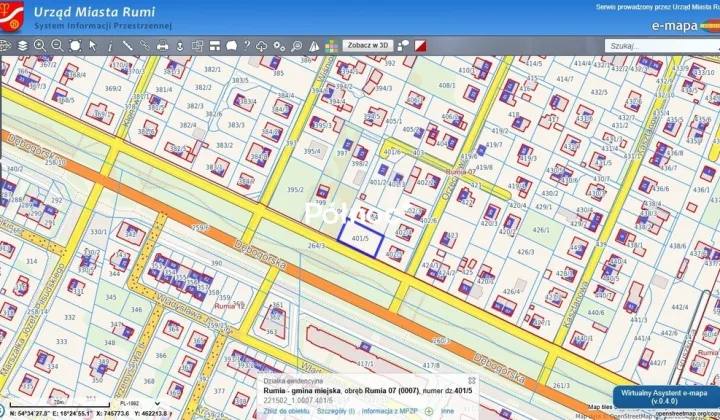Image resolution: width=720 pixels, height=420 pixels.
Task: Click parcel label 314
Action: (32, 261)
